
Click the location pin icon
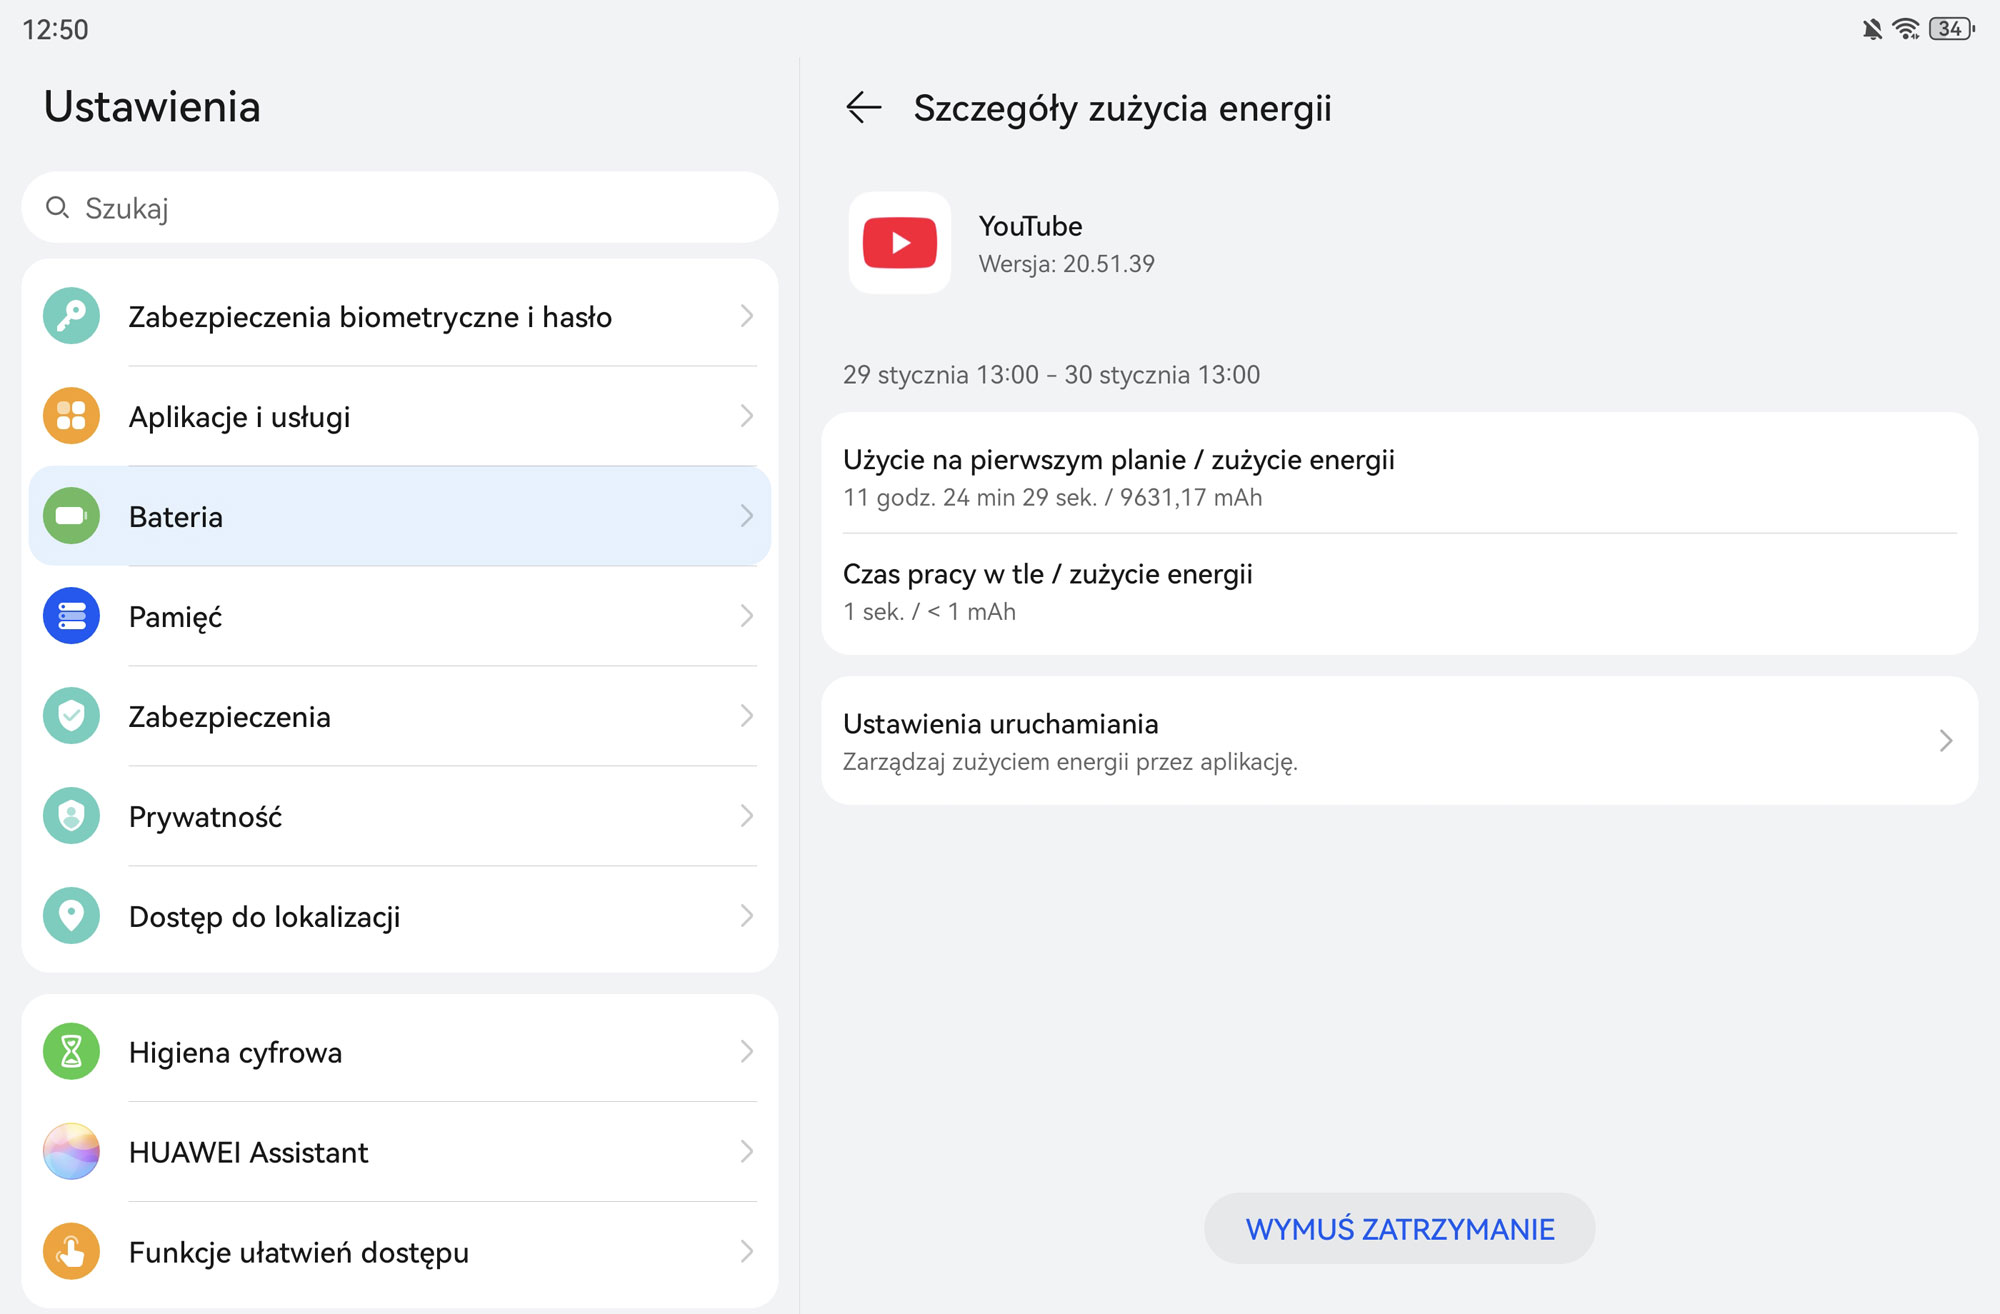71,916
